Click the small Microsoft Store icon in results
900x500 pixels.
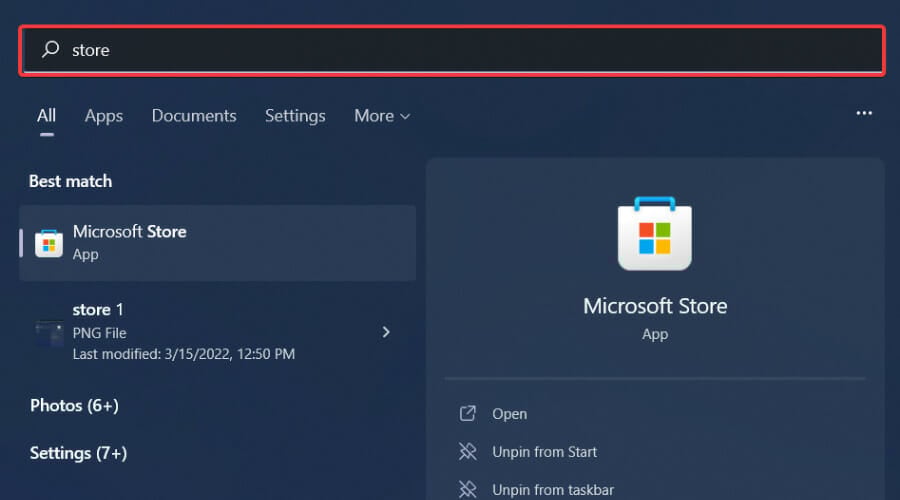pos(49,243)
